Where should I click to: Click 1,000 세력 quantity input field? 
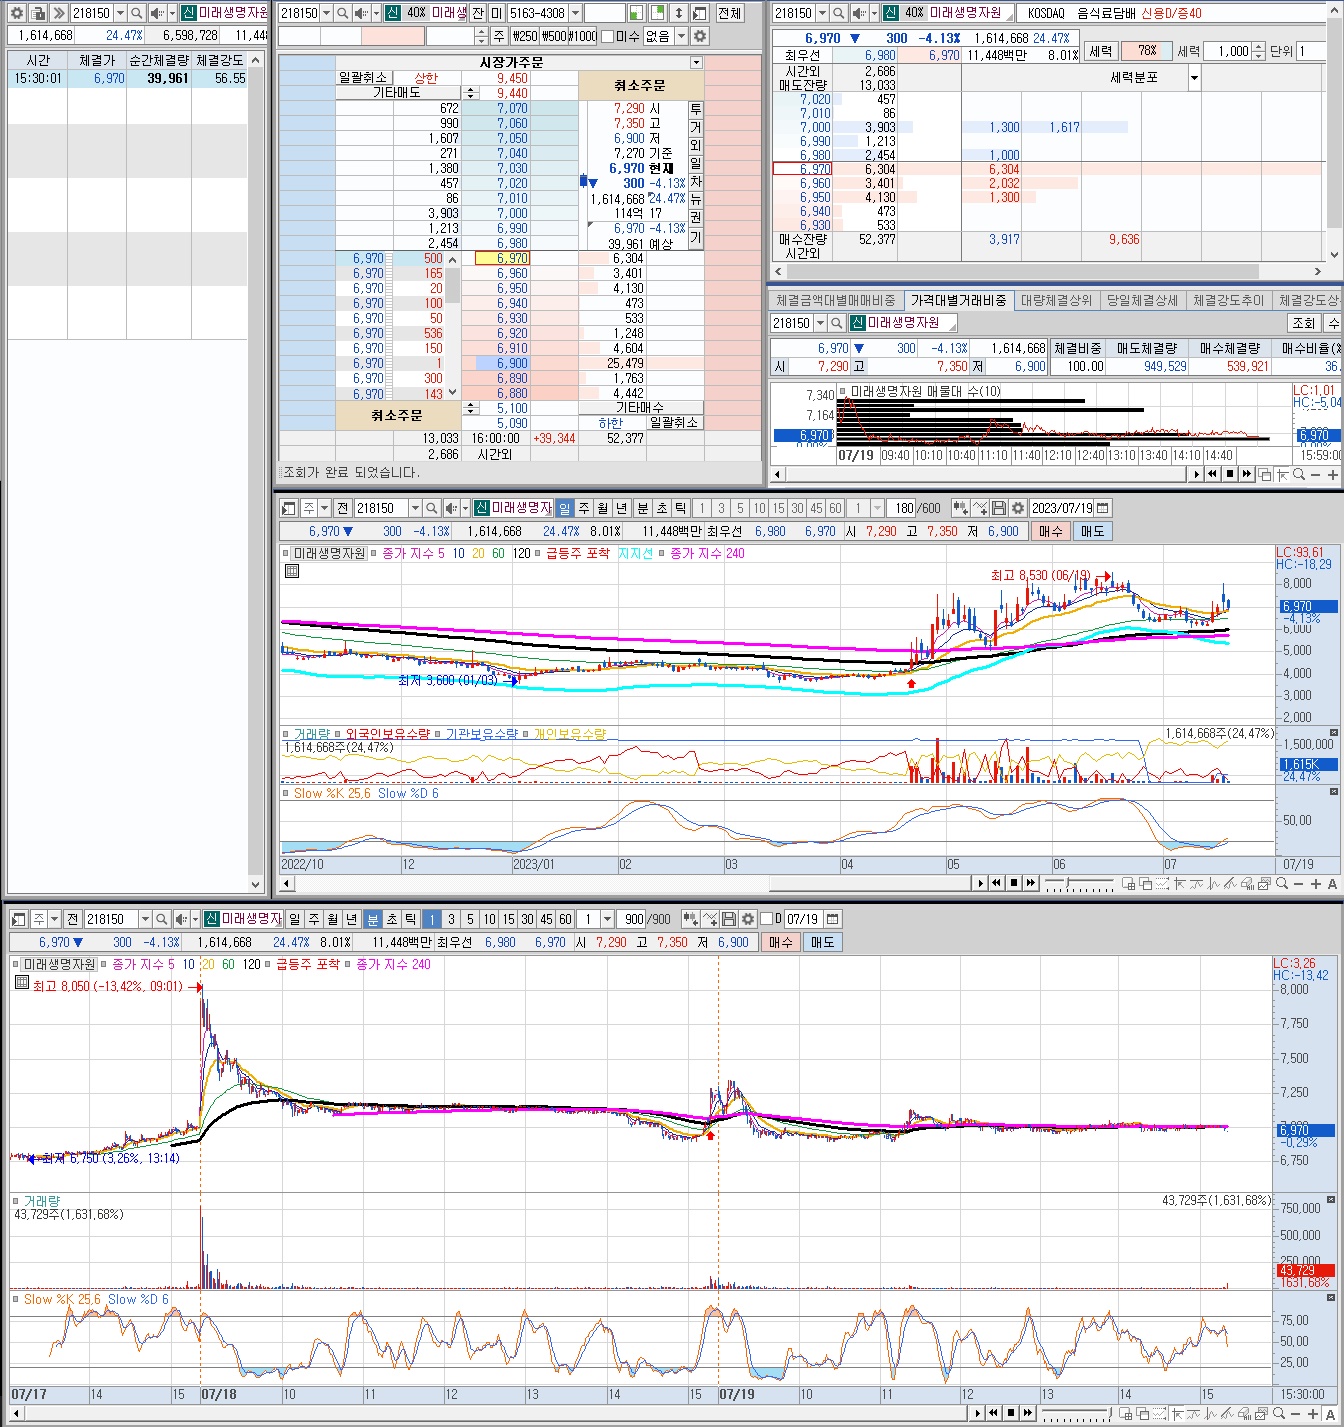(x=1227, y=51)
